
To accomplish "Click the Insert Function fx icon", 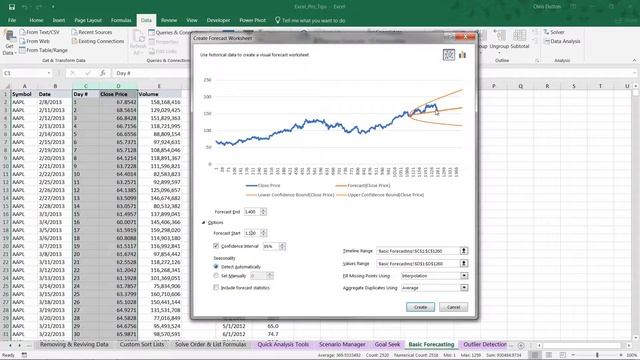I will [x=103, y=73].
